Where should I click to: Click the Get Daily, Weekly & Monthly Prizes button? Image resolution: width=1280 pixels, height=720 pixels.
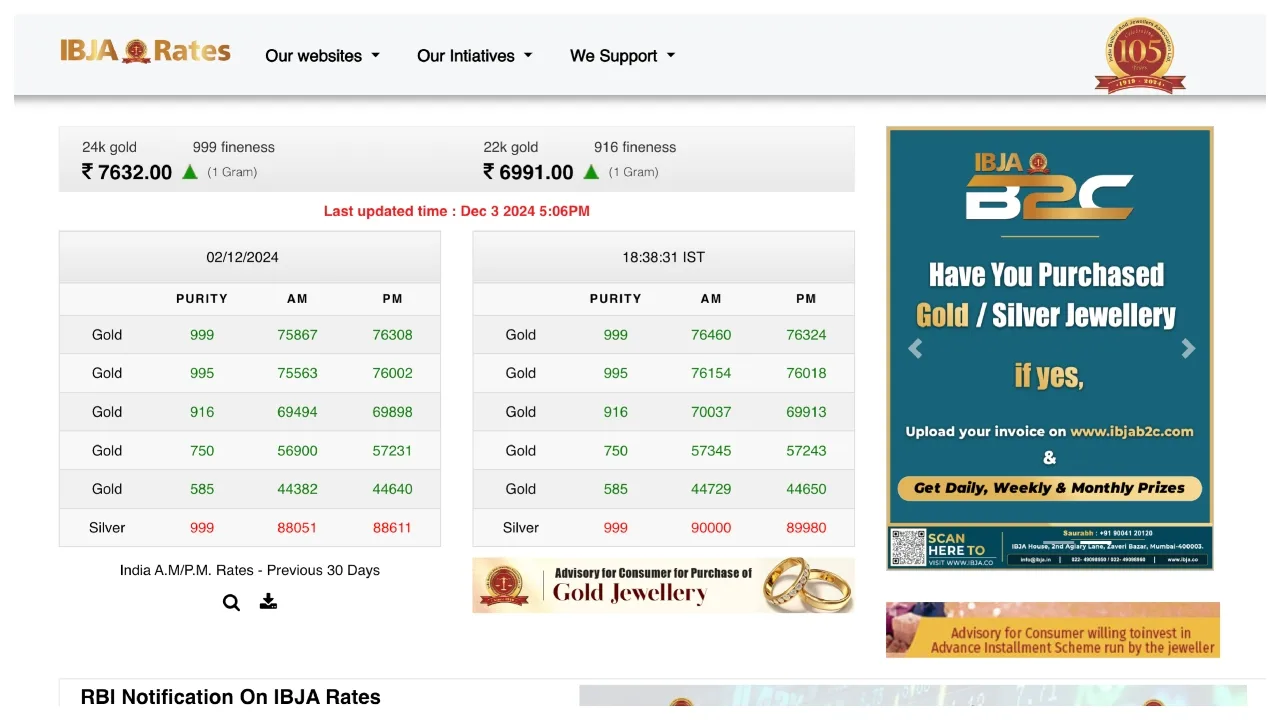[x=1049, y=488]
